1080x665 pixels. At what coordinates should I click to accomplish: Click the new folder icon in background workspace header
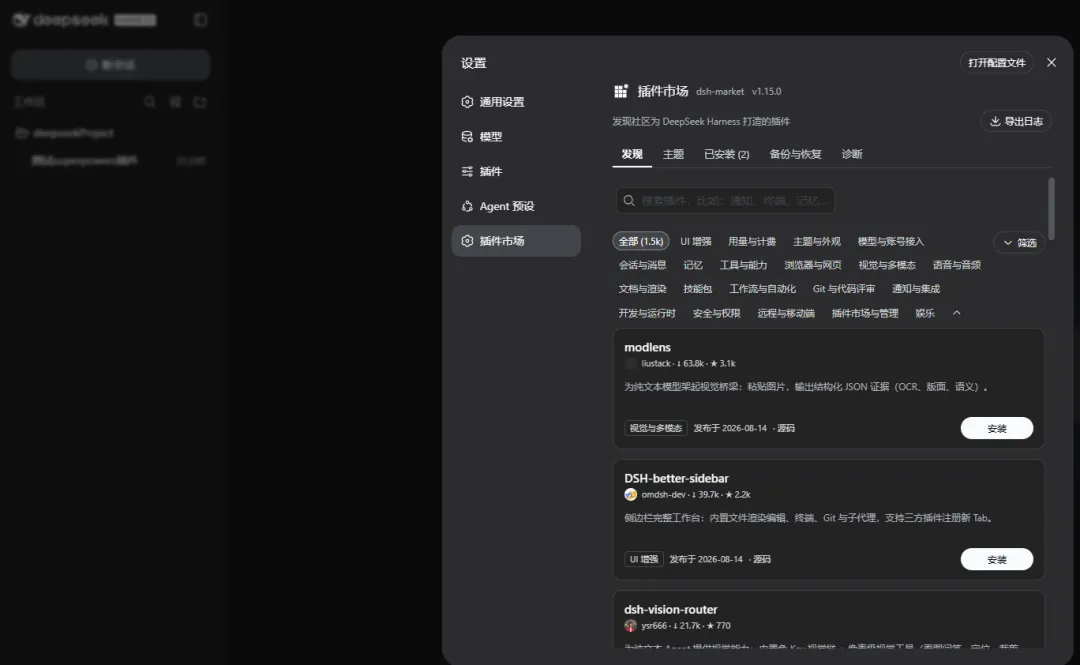200,102
